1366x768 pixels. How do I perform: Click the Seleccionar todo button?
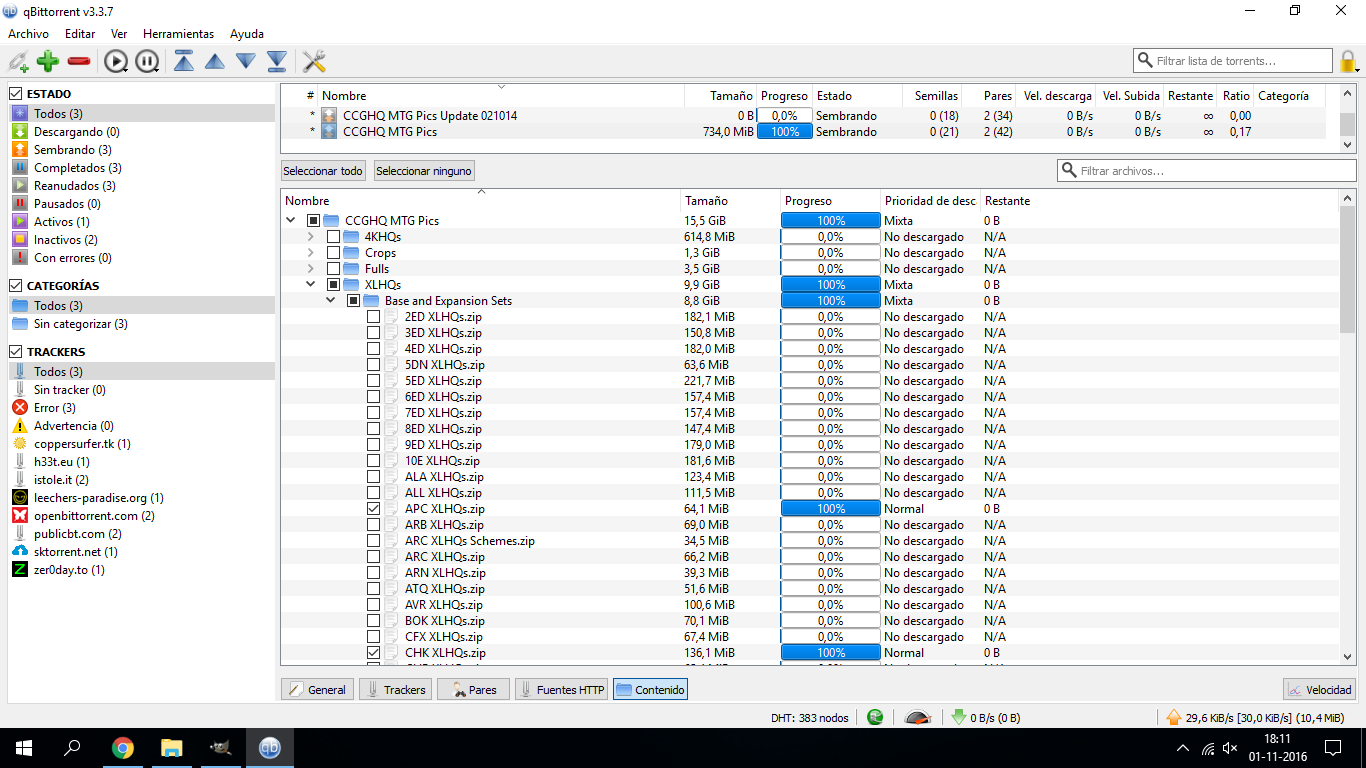[323, 171]
